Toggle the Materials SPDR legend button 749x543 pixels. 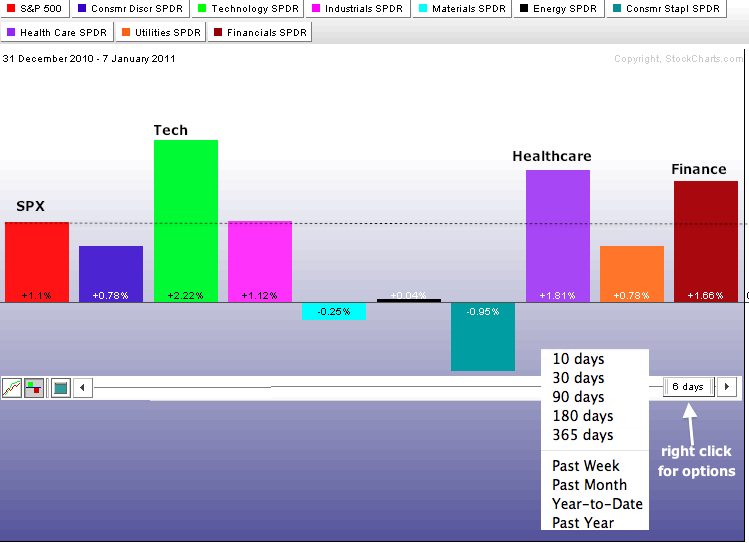462,9
